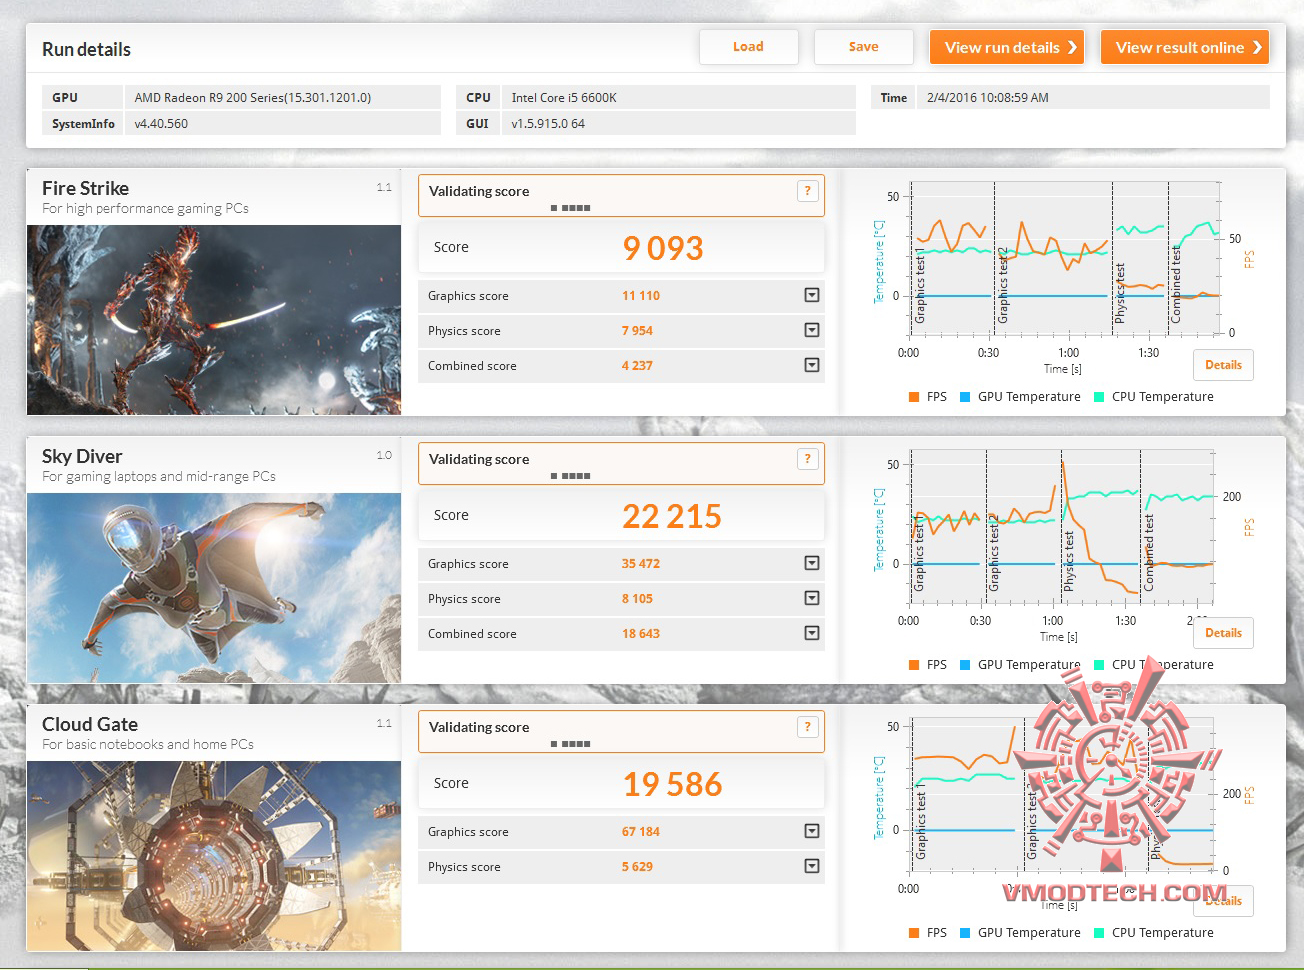
Task: Expand Cloud Gate Graphics score details
Action: click(x=812, y=831)
